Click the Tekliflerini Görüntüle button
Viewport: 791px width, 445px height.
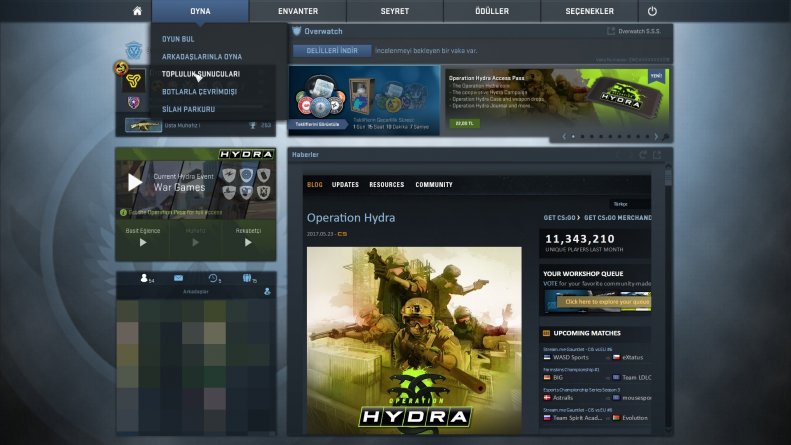click(317, 124)
